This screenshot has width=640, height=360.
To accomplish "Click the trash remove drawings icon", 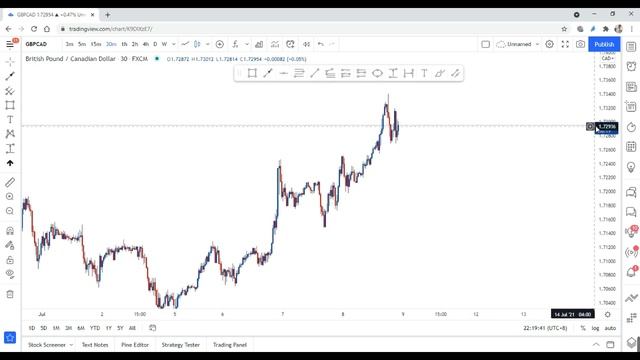I will point(10,294).
